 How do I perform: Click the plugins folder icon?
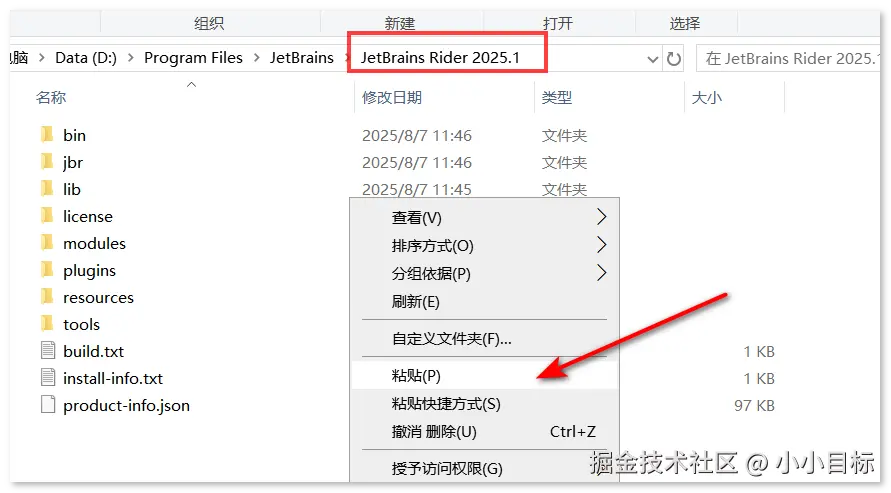(47, 270)
